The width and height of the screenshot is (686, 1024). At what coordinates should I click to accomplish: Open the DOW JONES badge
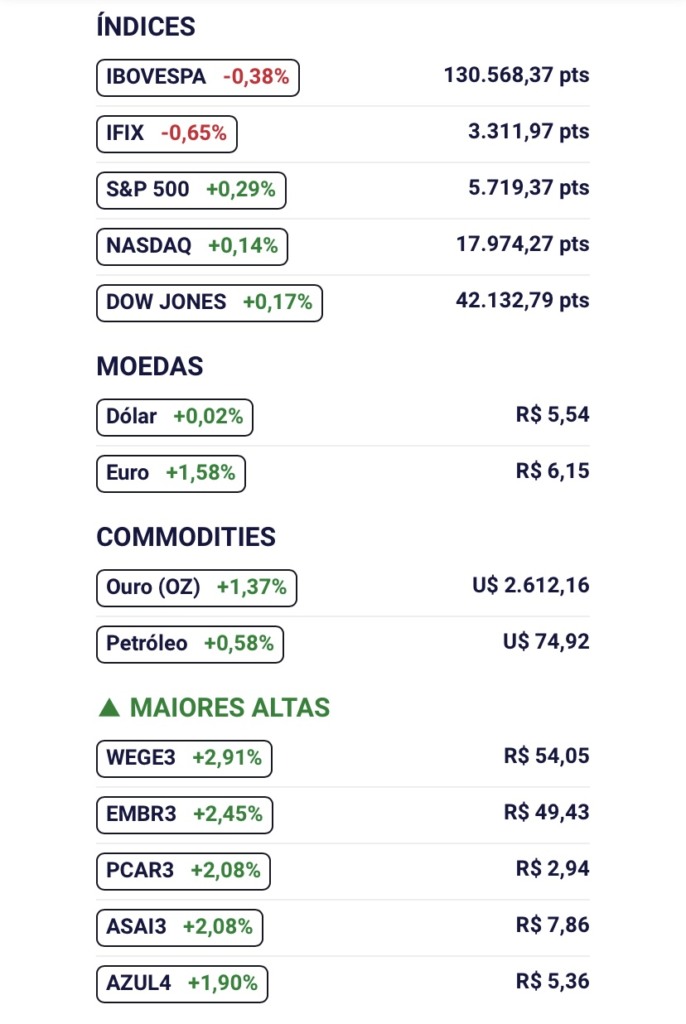[x=209, y=302]
